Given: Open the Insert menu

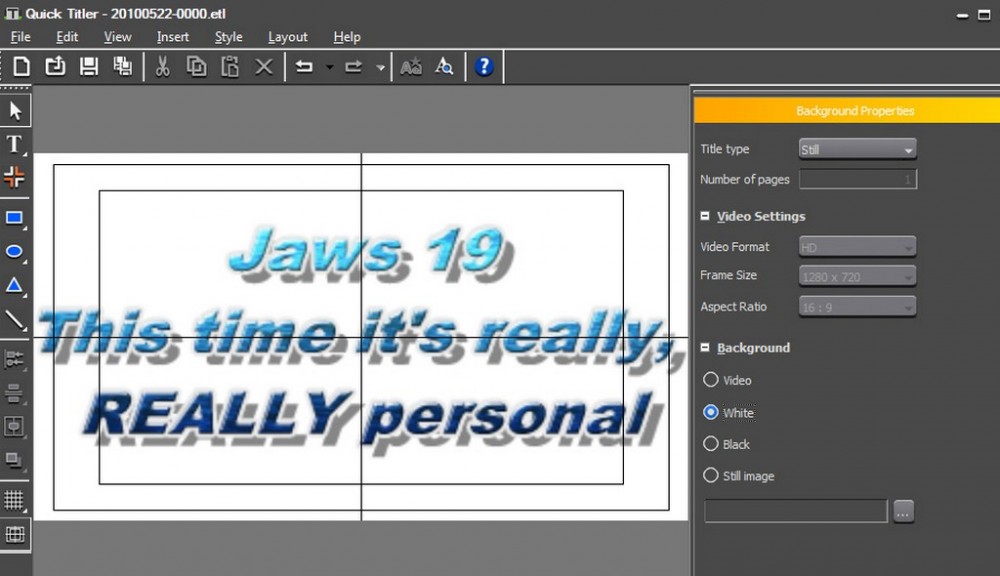Looking at the screenshot, I should pyautogui.click(x=173, y=37).
